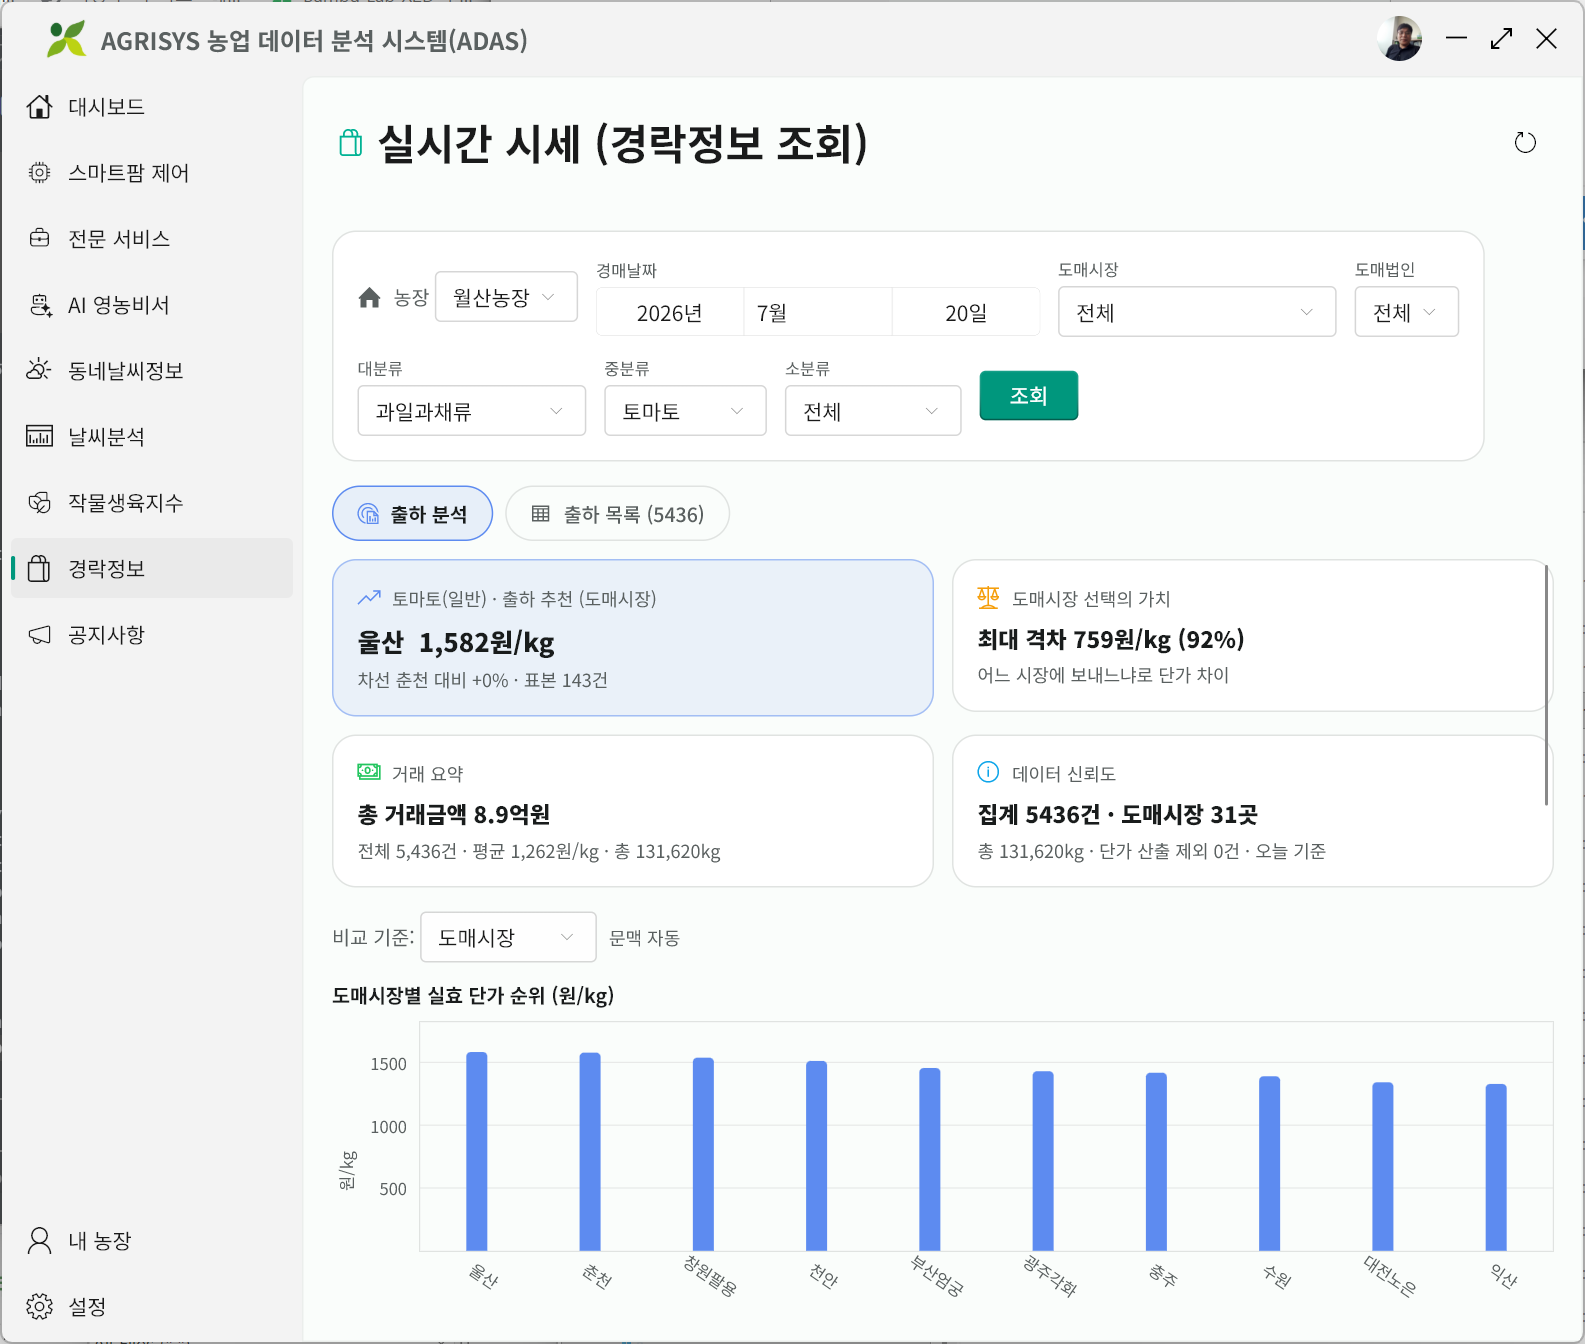Click the 작물생육지수 icon in sidebar
1585x1344 pixels.
39,503
